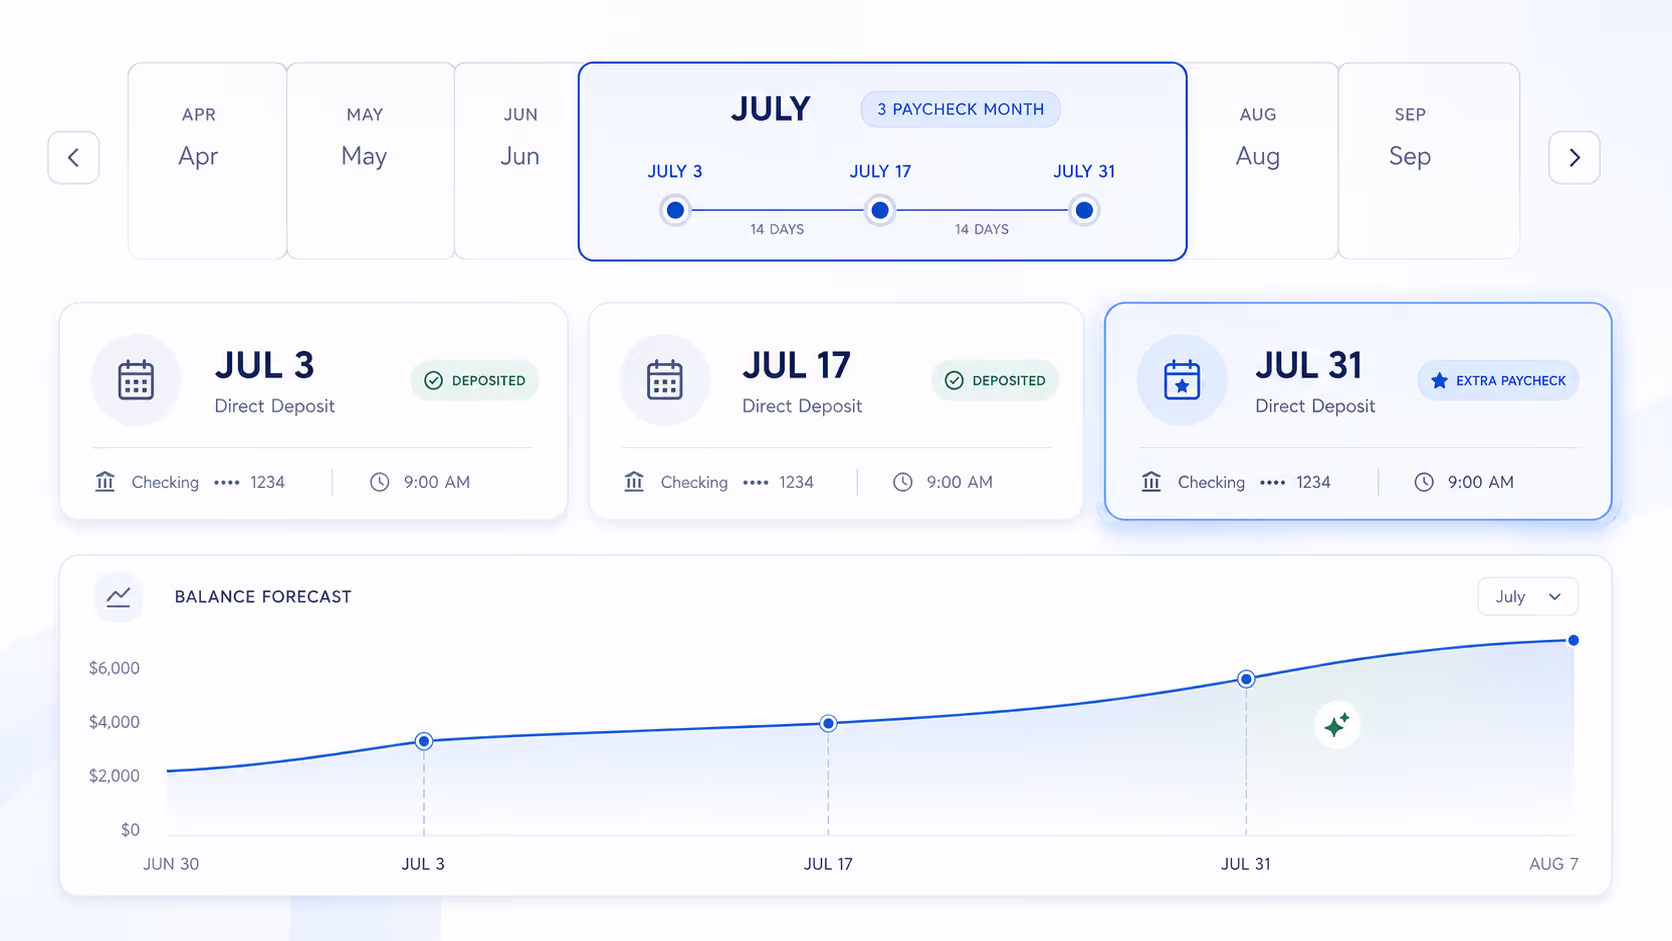Viewport: 1672px width, 941px height.
Task: Switch to the May month tab
Action: (371, 161)
